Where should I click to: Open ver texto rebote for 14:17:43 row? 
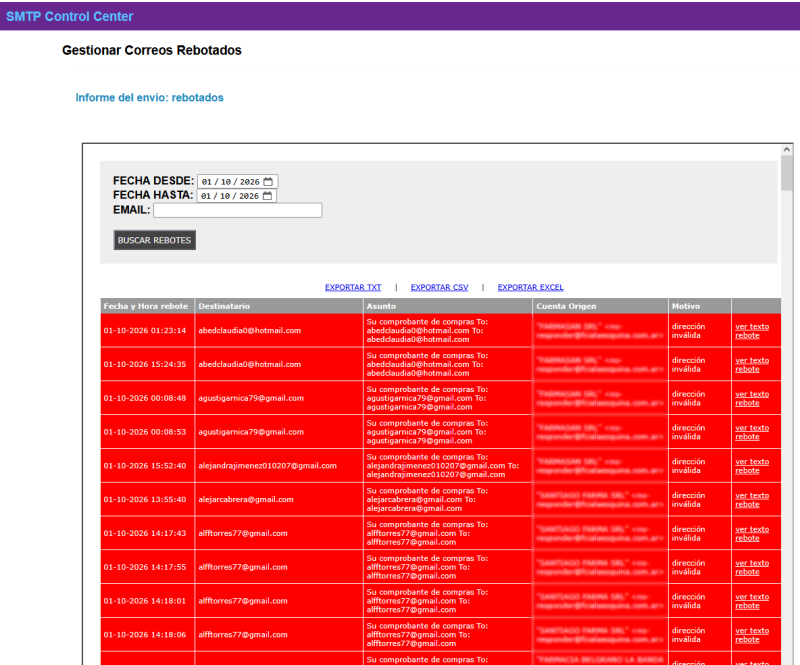point(752,533)
